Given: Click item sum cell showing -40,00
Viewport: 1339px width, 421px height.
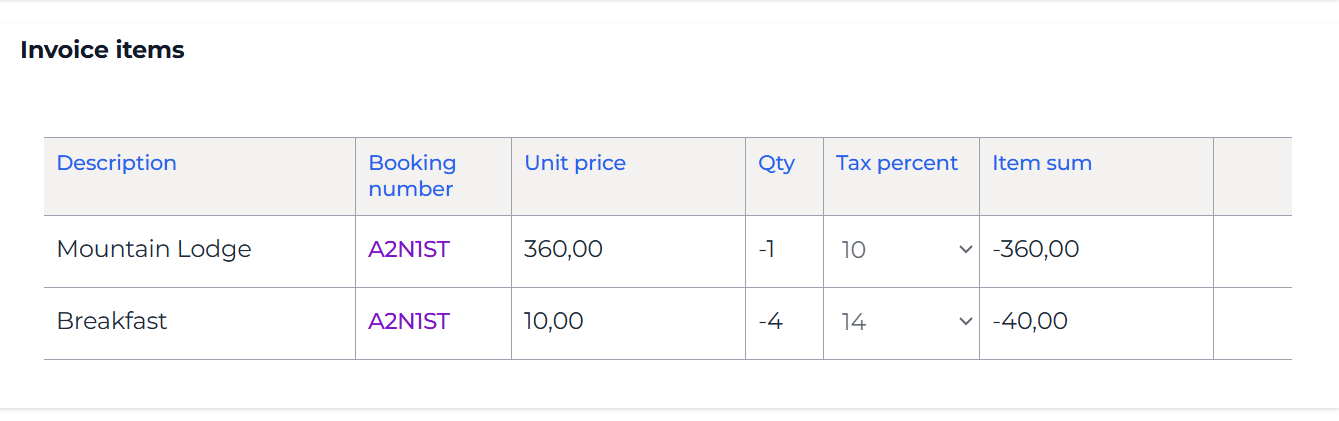Looking at the screenshot, I should 1030,322.
